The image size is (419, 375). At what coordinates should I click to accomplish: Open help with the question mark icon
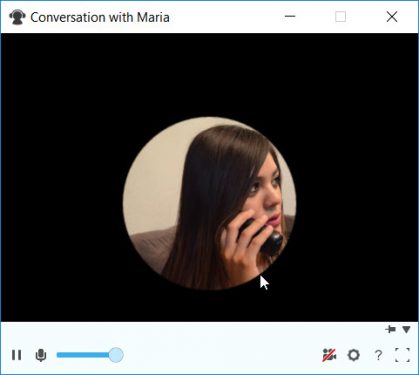pyautogui.click(x=378, y=355)
